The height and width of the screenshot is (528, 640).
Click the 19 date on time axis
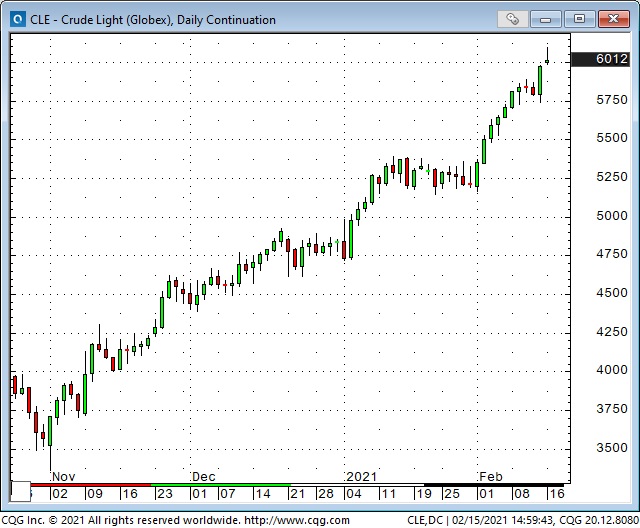(424, 494)
